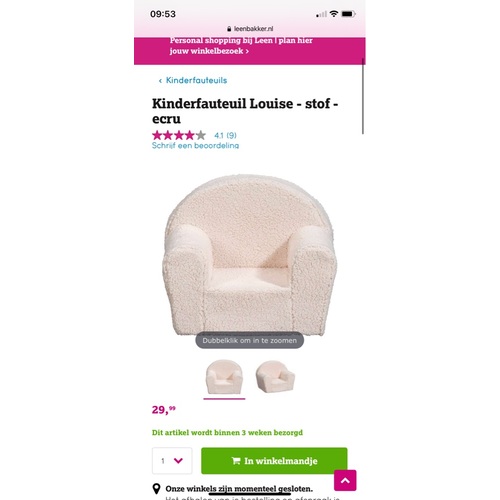Screen dimensions: 500x500
Task: Click the main armchair product image
Action: click(249, 255)
